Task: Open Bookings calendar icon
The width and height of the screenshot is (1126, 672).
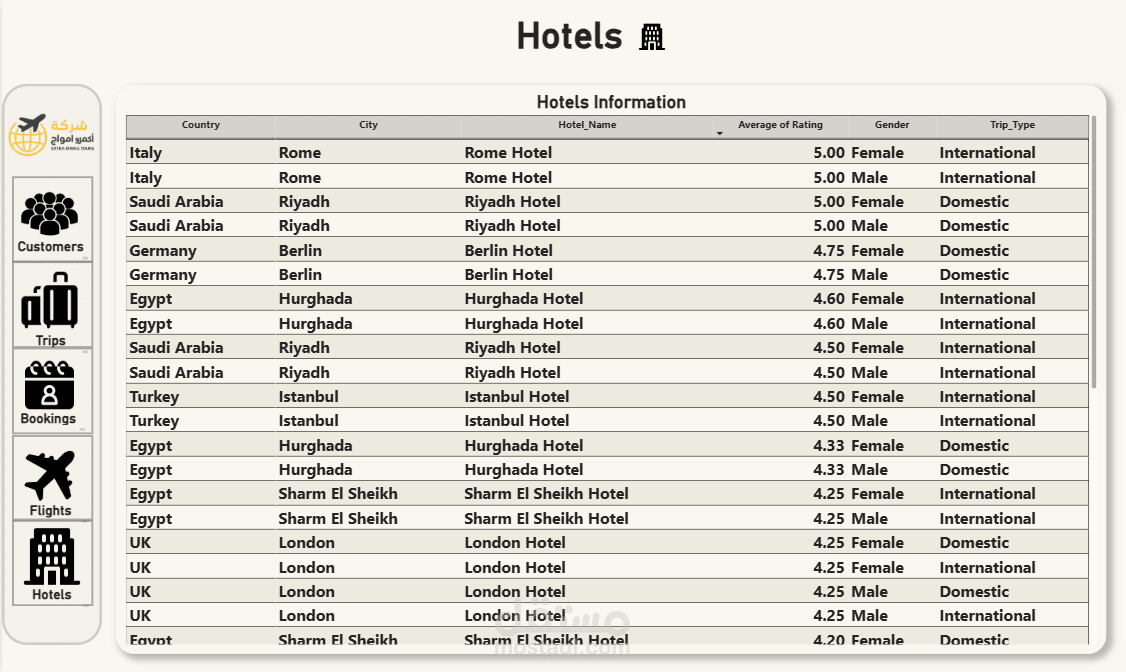Action: coord(50,386)
